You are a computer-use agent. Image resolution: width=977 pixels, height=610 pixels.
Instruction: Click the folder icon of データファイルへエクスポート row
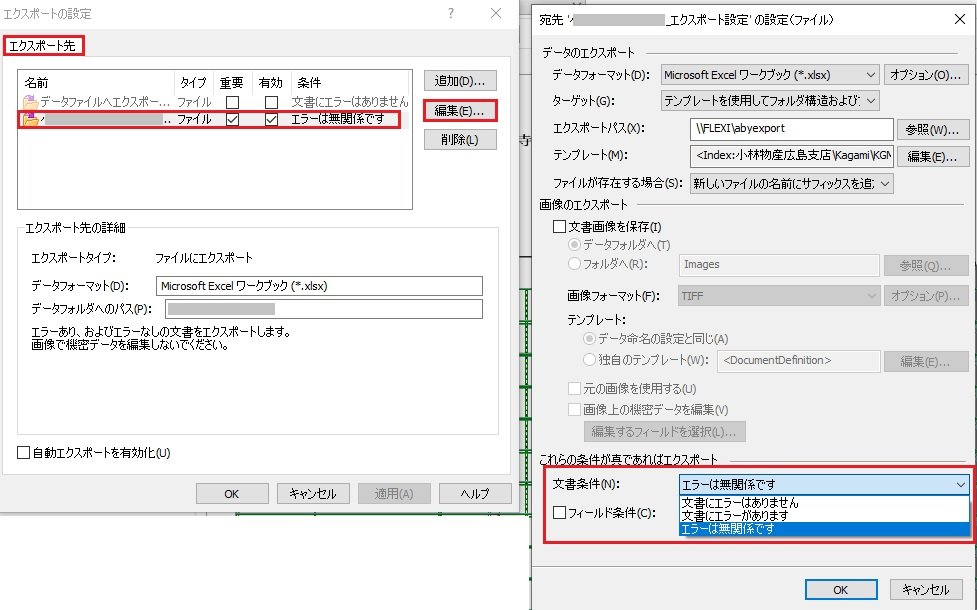tap(30, 102)
